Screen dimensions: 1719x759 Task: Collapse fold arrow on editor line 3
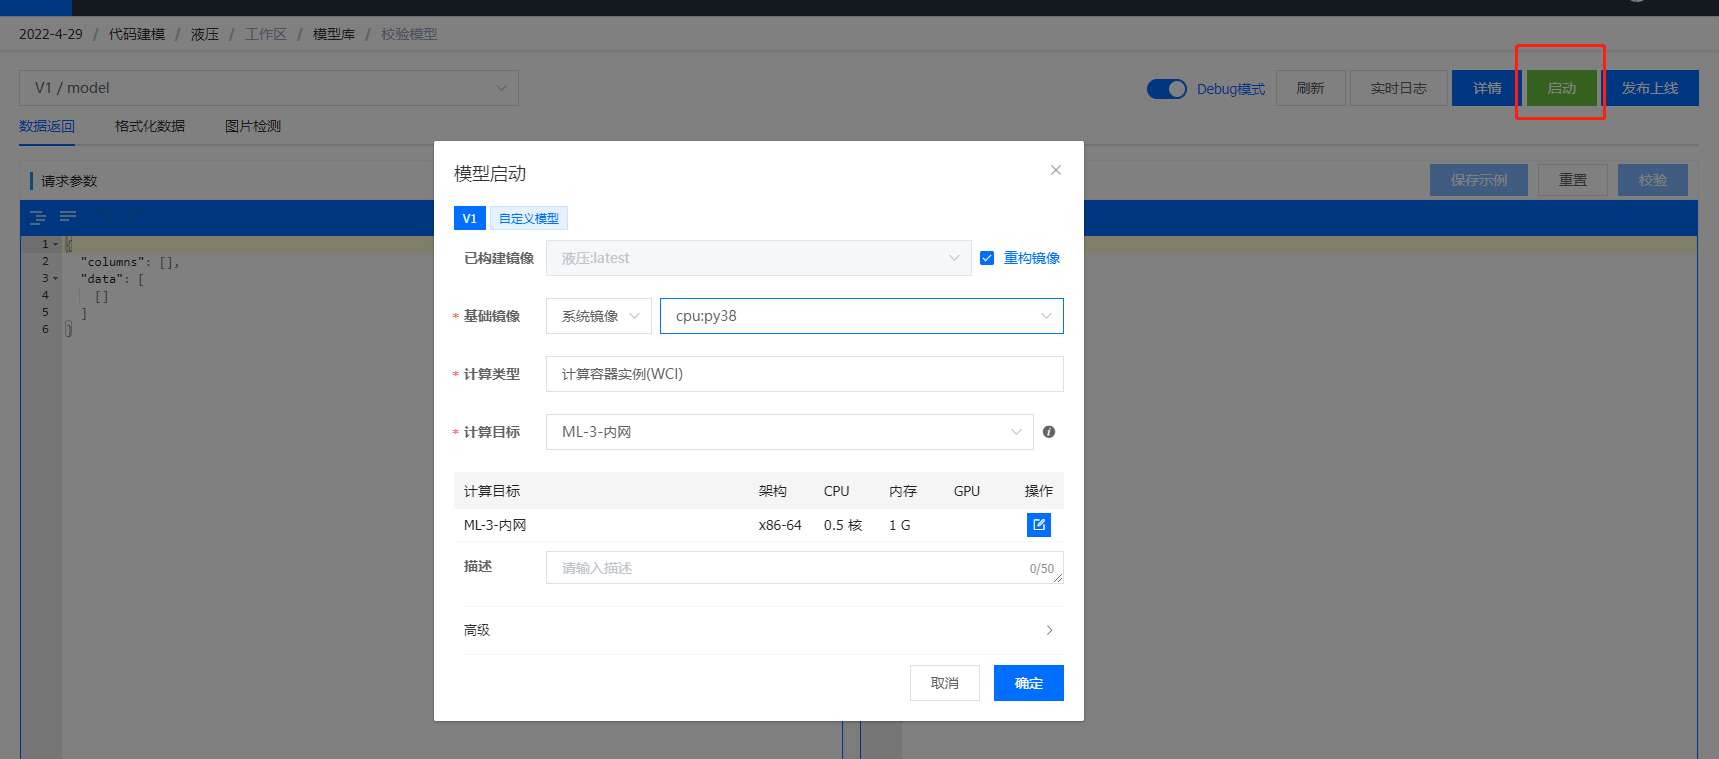(x=56, y=279)
